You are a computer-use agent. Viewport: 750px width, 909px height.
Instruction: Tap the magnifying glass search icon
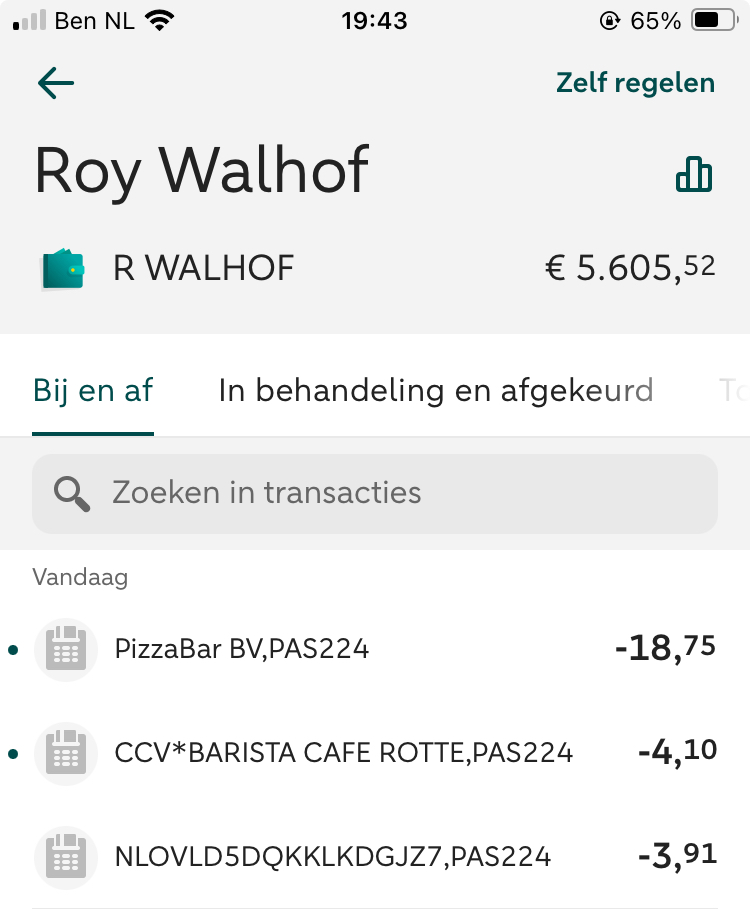tap(72, 493)
